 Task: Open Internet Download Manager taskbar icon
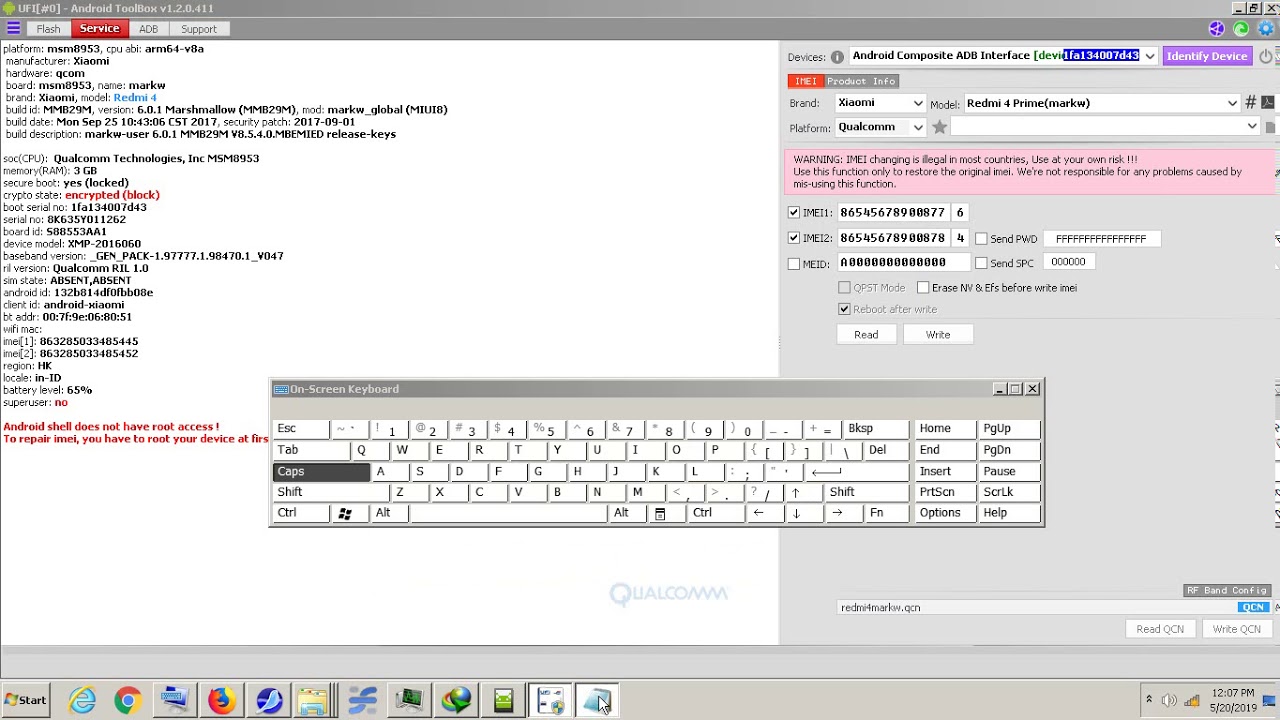[456, 700]
